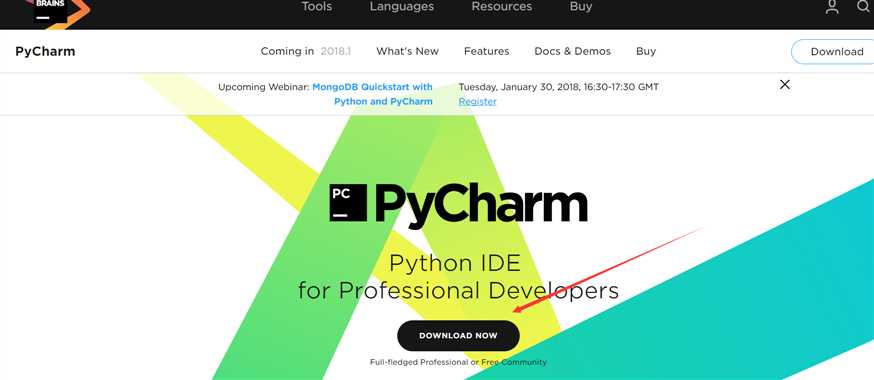This screenshot has width=874, height=380.
Task: Click the webinar date text Tuesday, January 30
Action: click(559, 87)
